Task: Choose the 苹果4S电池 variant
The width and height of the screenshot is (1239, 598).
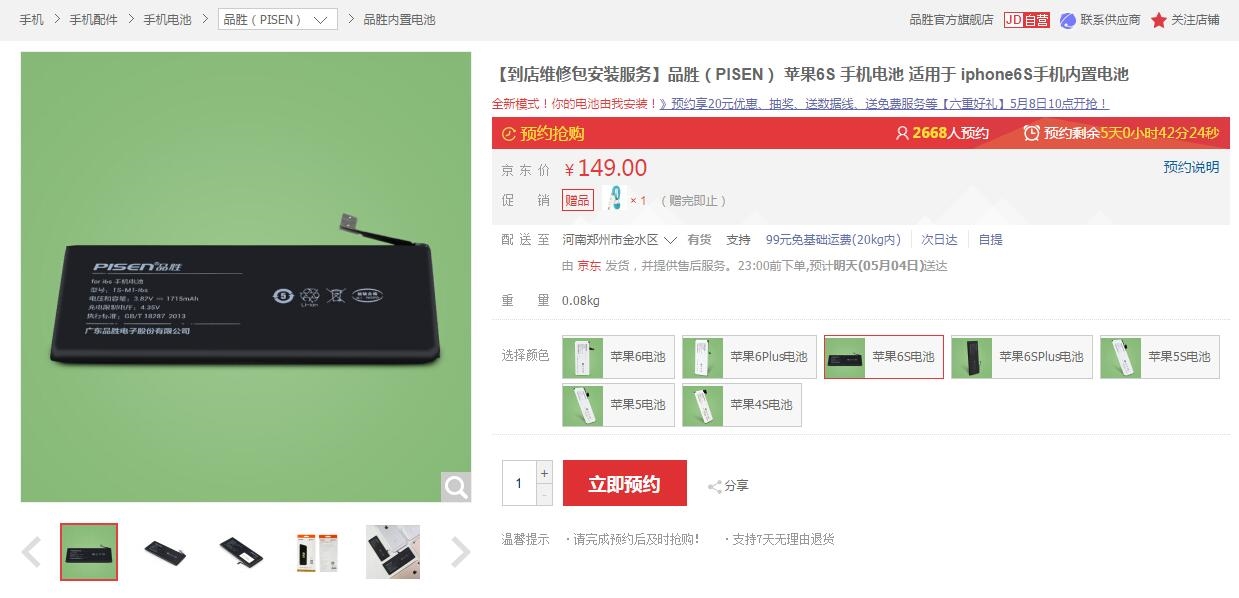Action: coord(741,405)
